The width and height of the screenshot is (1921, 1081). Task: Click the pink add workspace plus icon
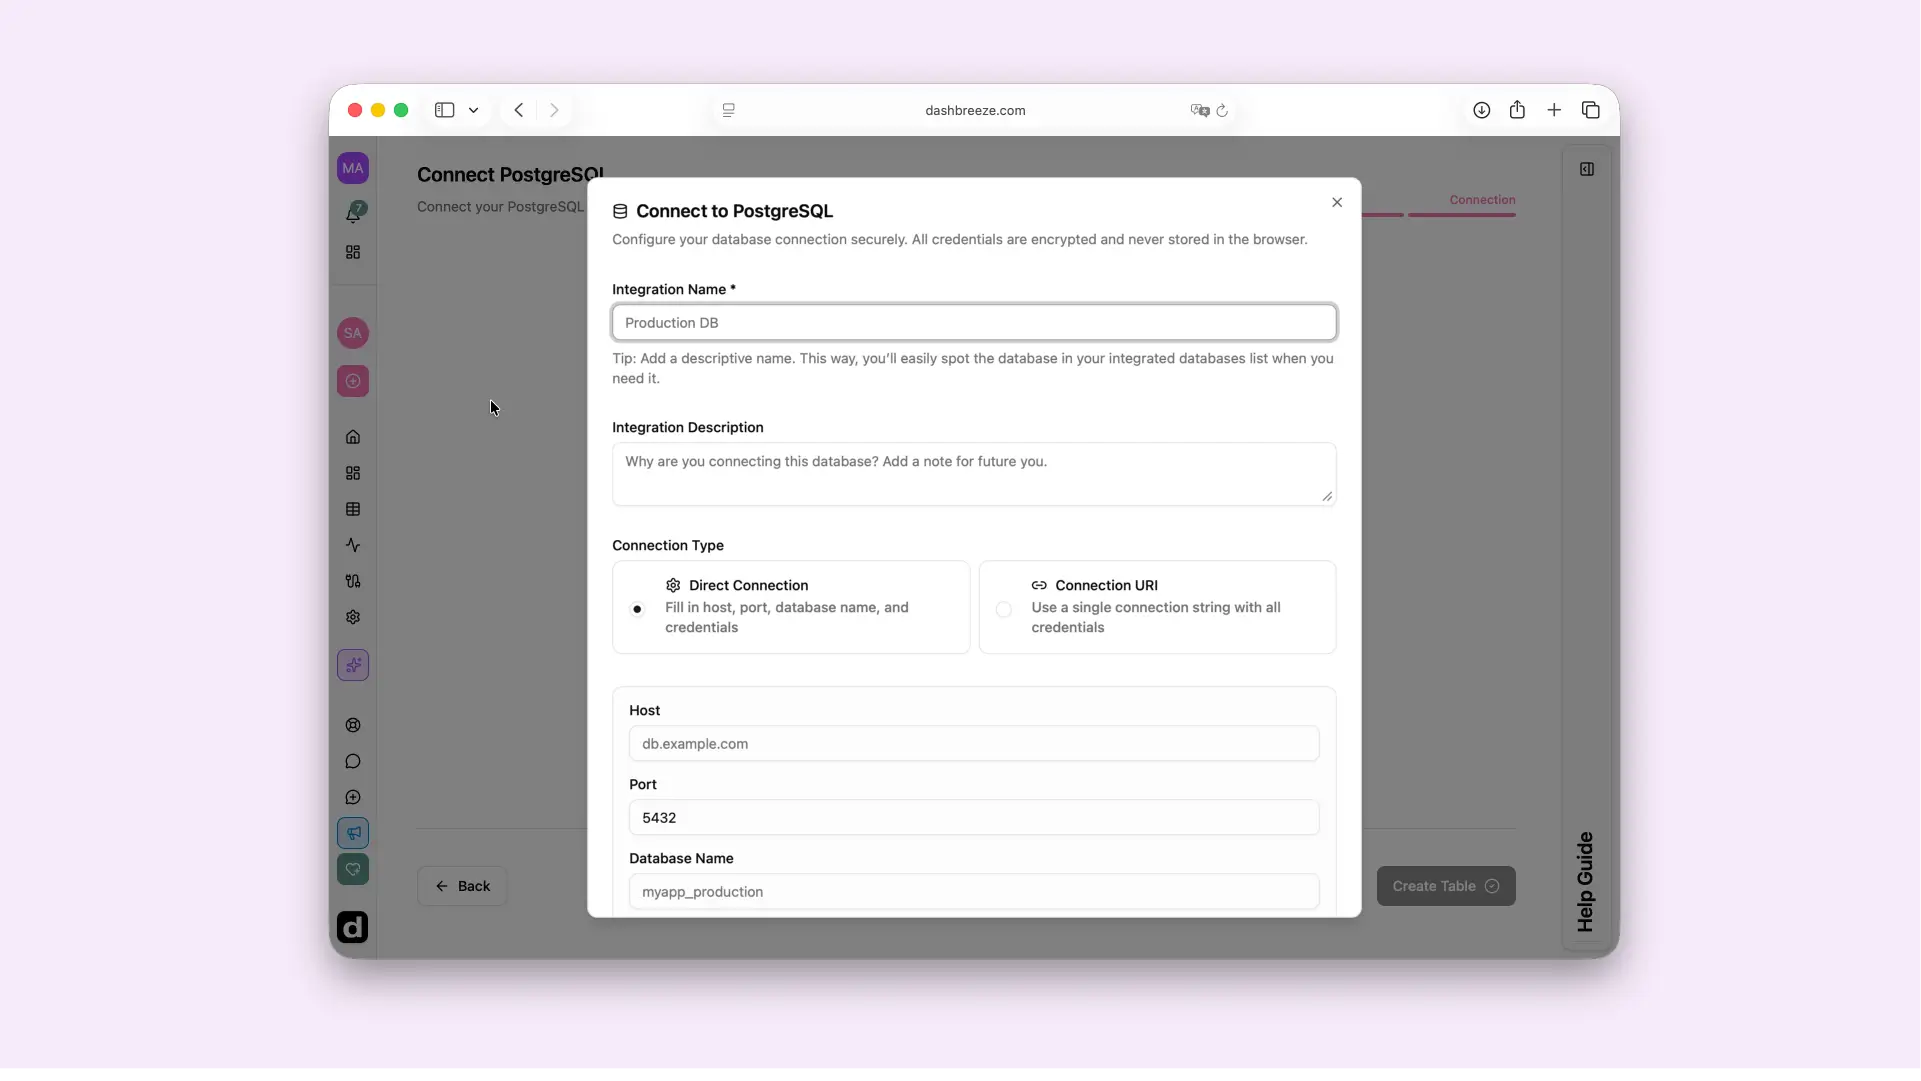pos(353,381)
